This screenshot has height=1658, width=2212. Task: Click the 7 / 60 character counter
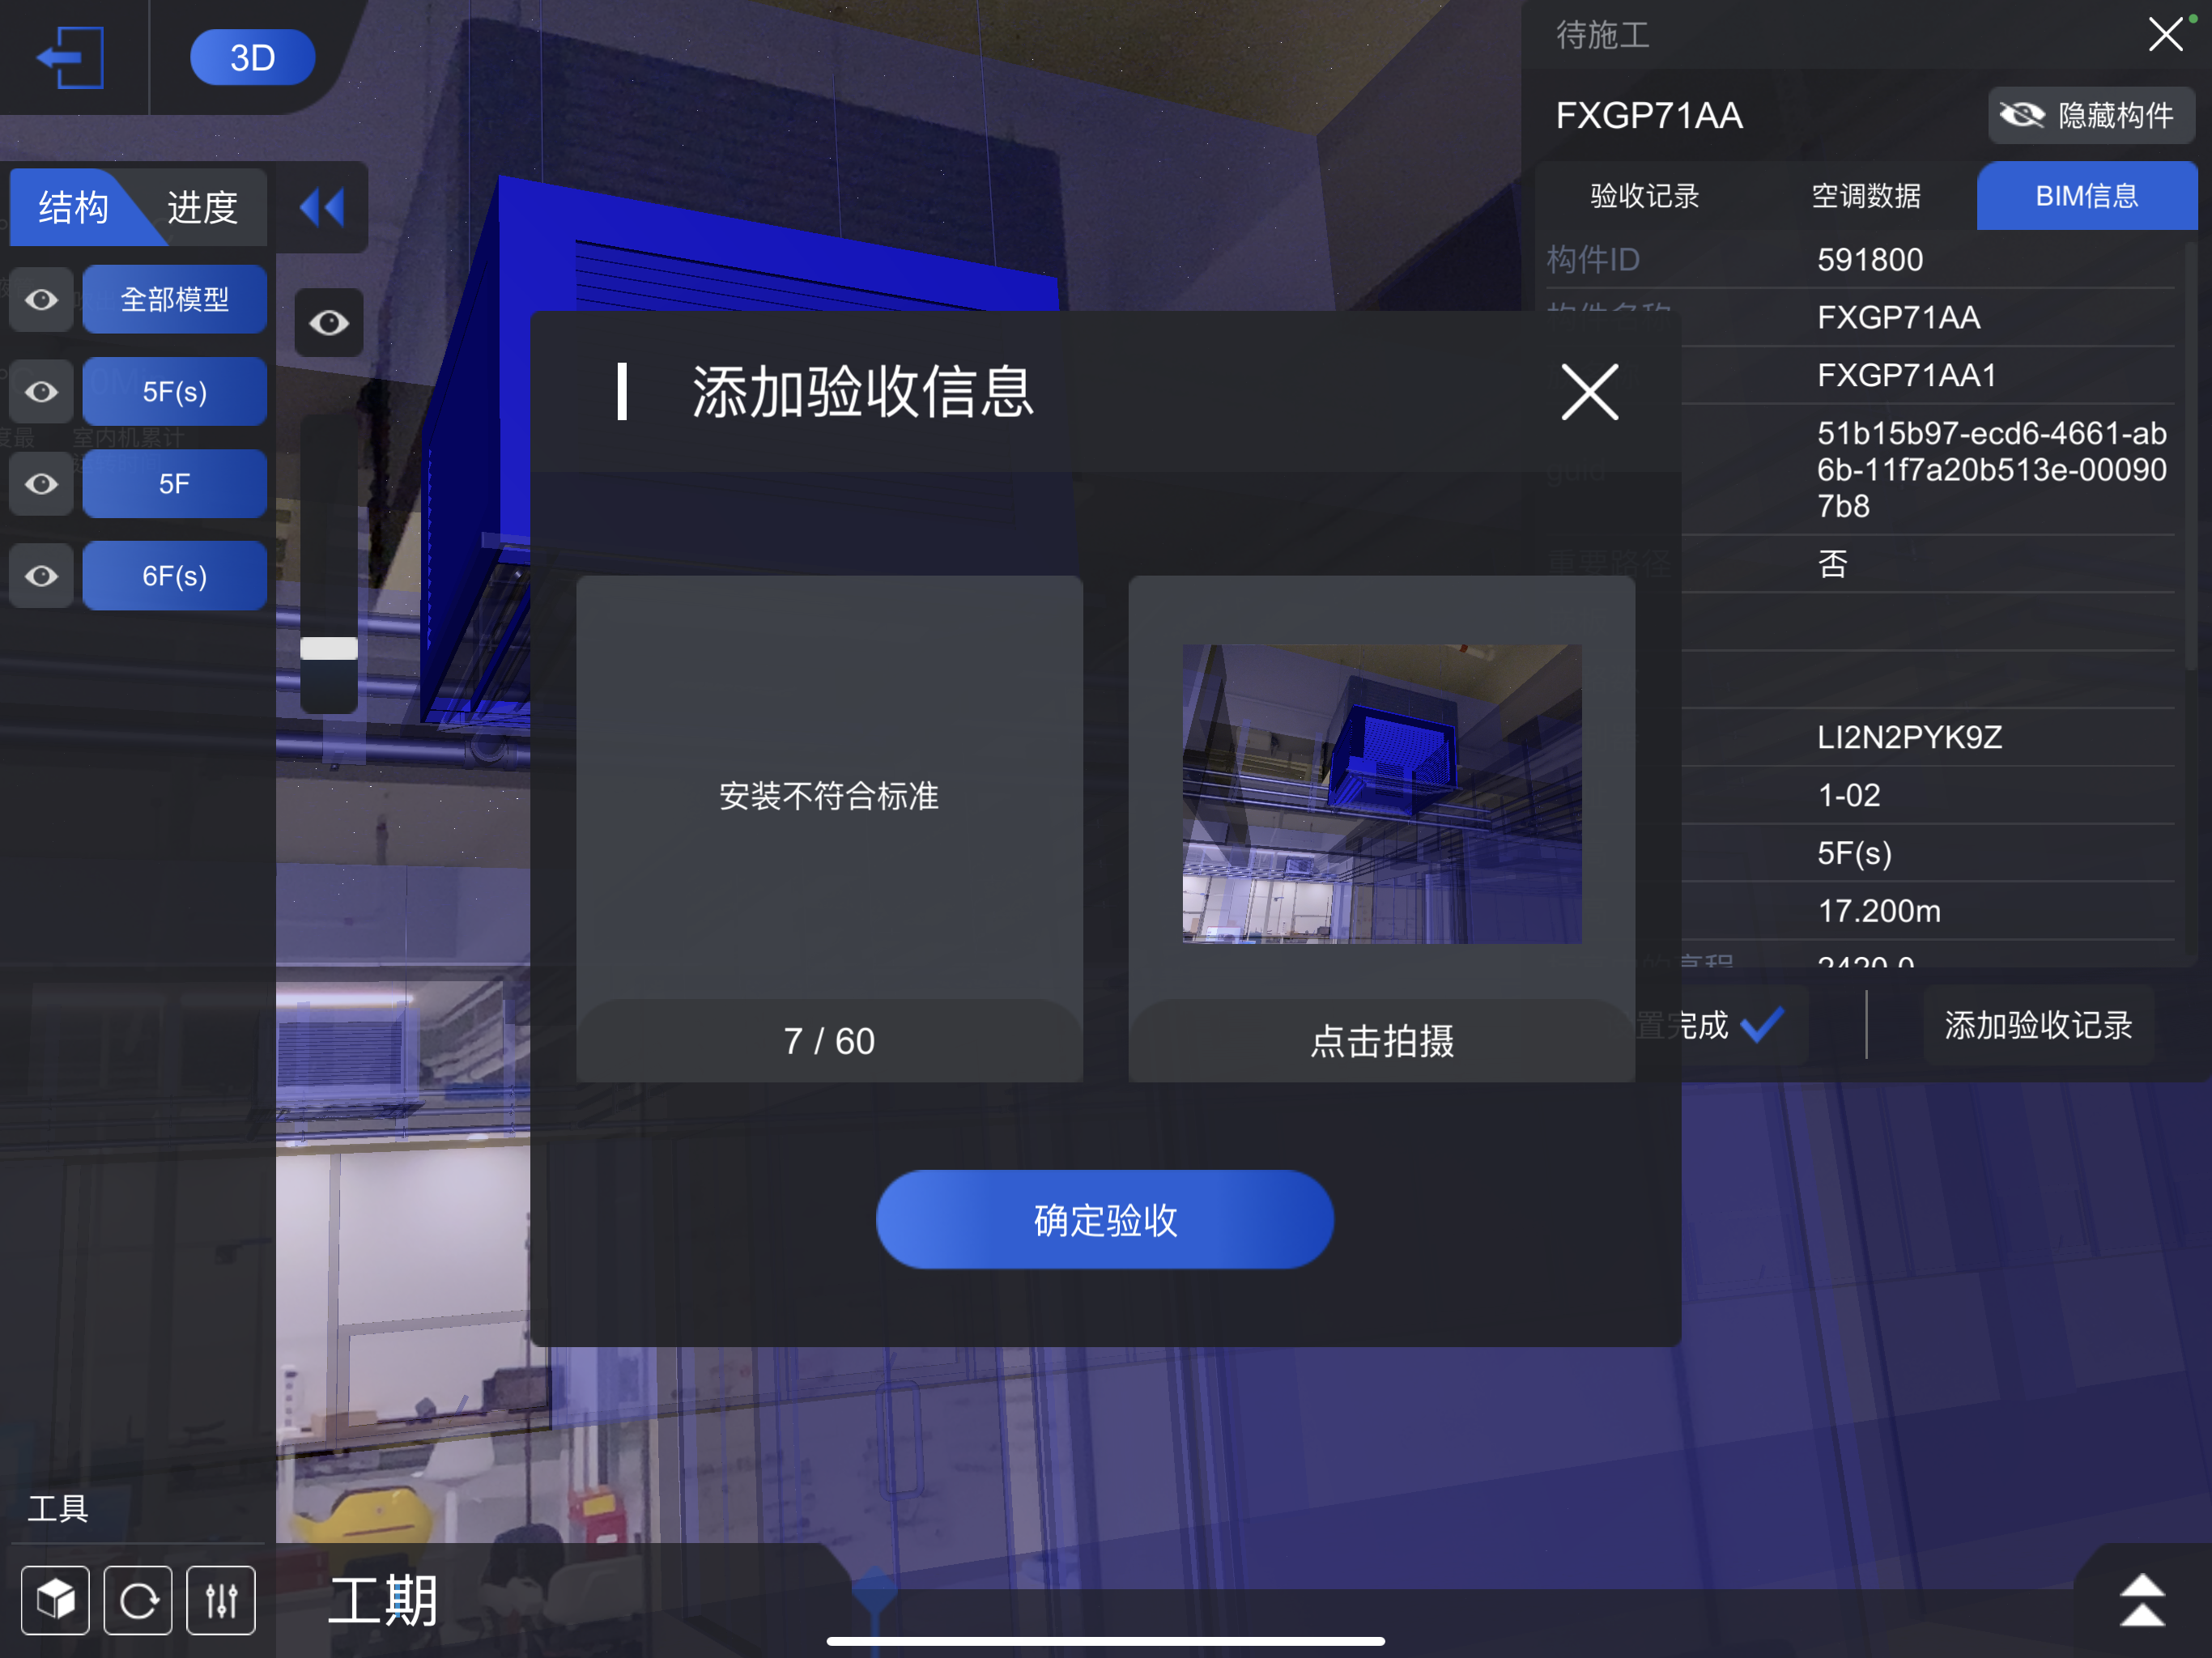pyautogui.click(x=829, y=1041)
